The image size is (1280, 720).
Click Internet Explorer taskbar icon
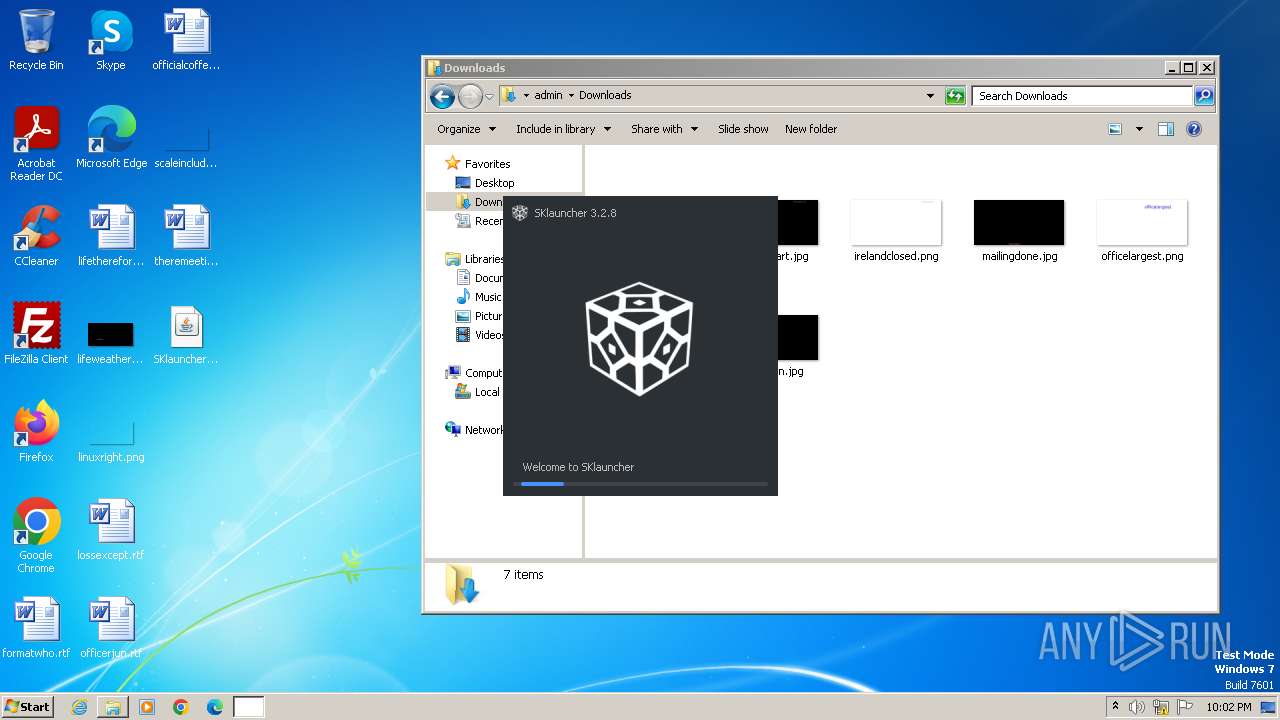click(x=79, y=707)
